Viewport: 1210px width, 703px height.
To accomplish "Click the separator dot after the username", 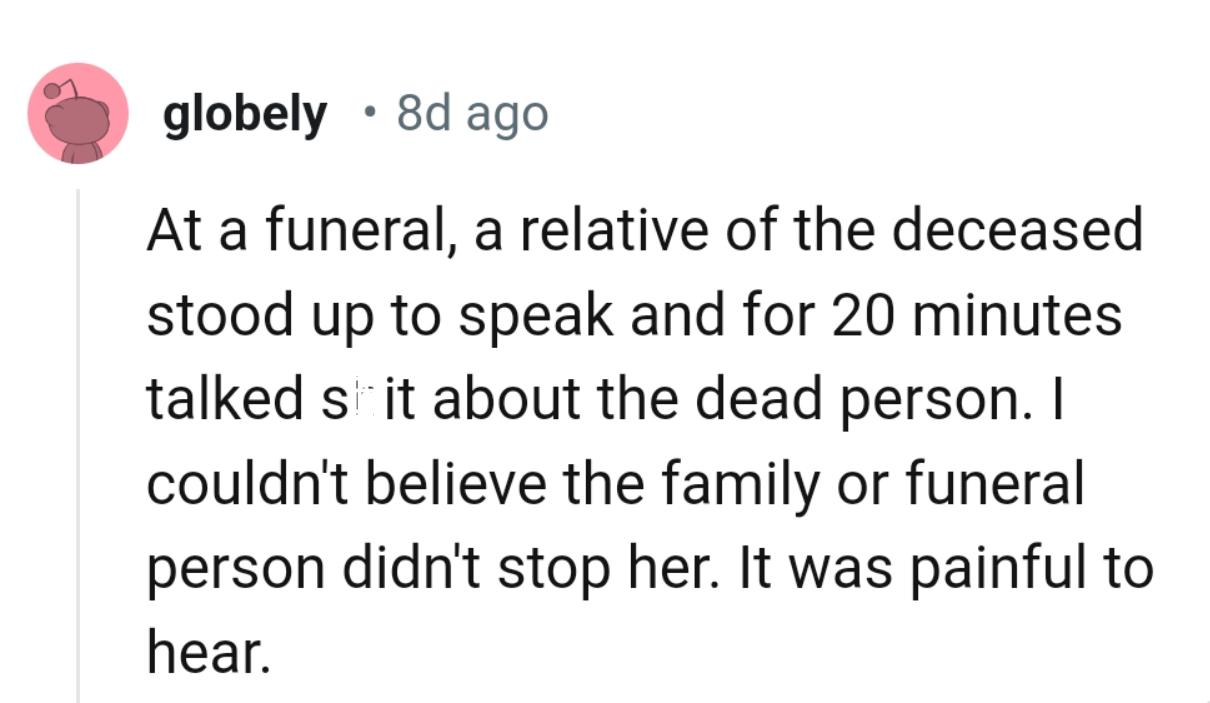I will coord(371,113).
